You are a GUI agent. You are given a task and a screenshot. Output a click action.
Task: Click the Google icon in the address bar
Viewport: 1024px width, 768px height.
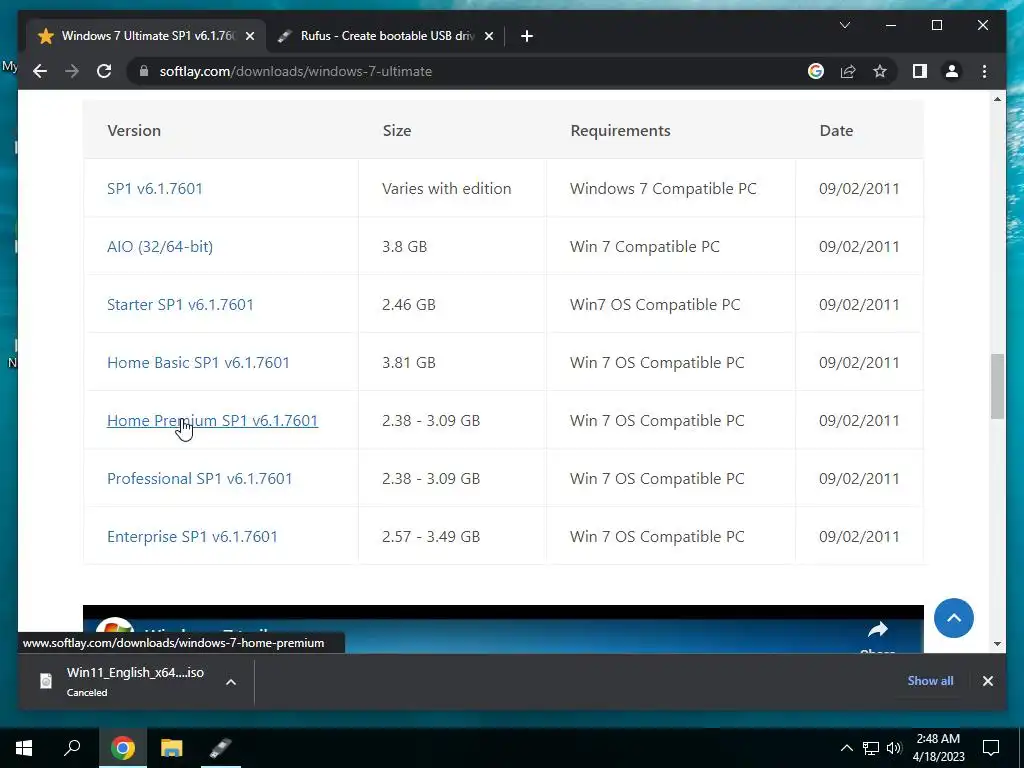click(x=816, y=71)
